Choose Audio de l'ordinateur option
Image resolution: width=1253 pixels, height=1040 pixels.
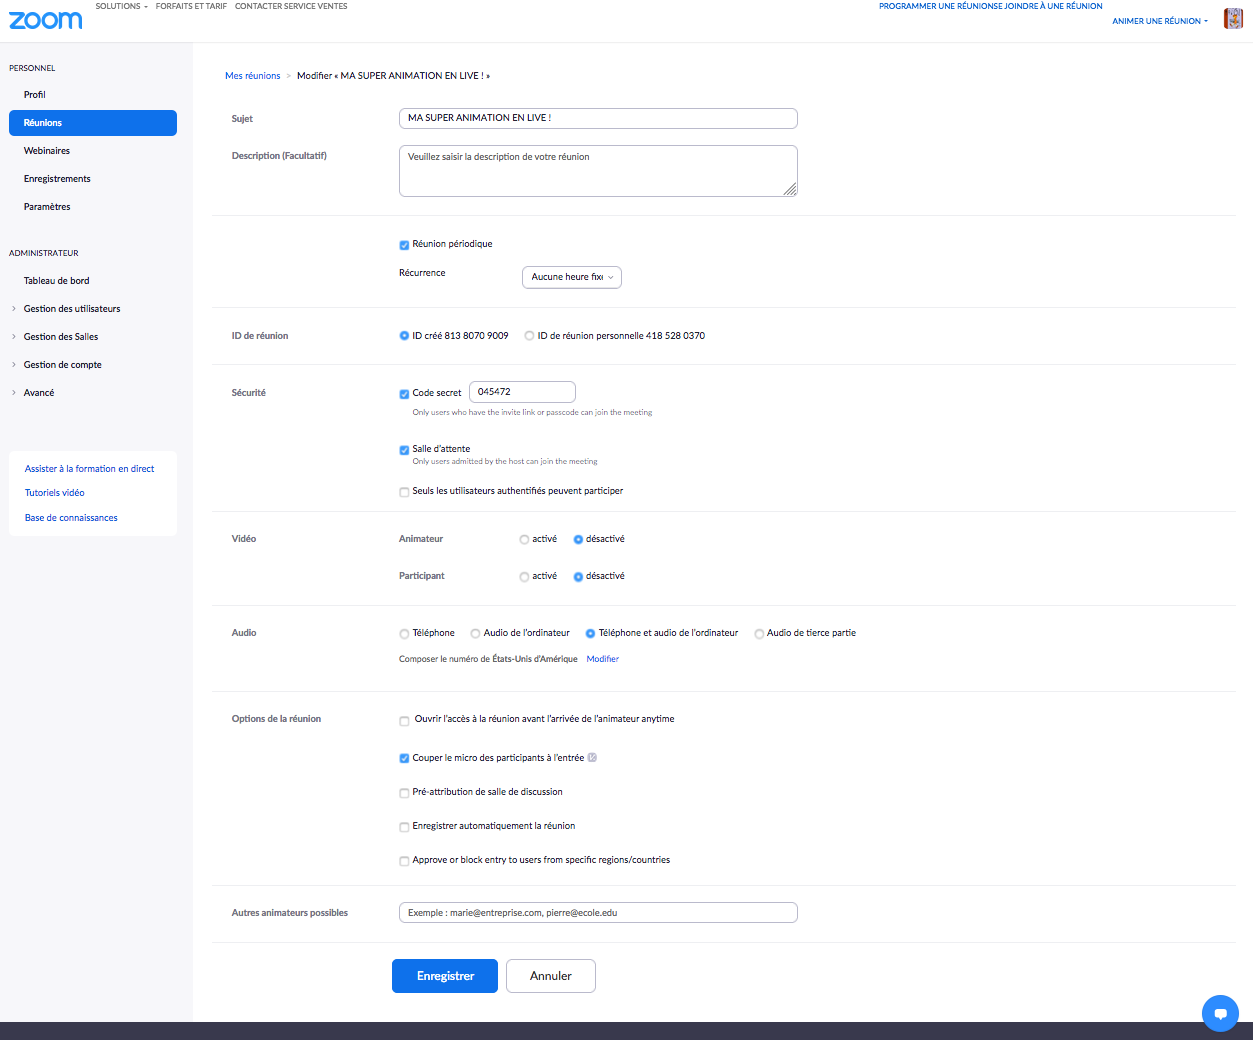pos(475,634)
